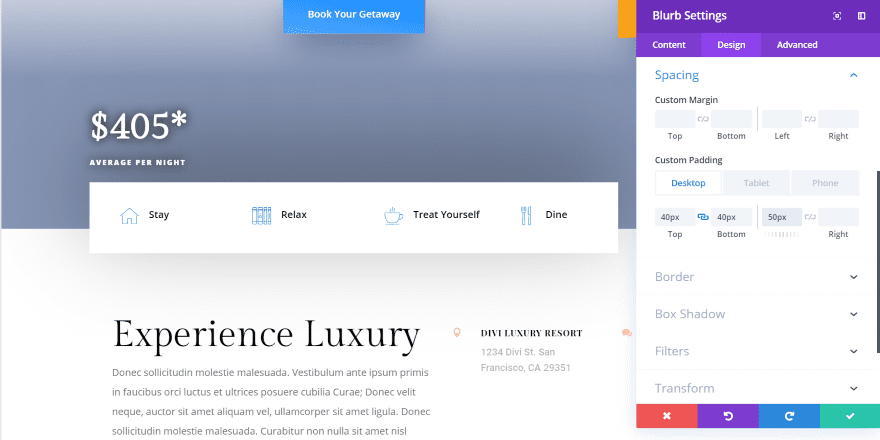Click the fork and knife Dine icon
The width and height of the screenshot is (880, 440).
click(x=526, y=216)
